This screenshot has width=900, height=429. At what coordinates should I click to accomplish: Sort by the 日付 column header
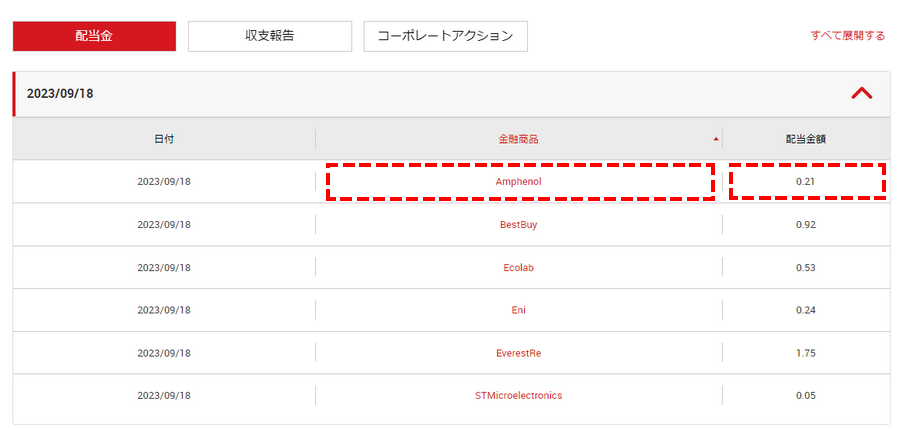(x=164, y=139)
